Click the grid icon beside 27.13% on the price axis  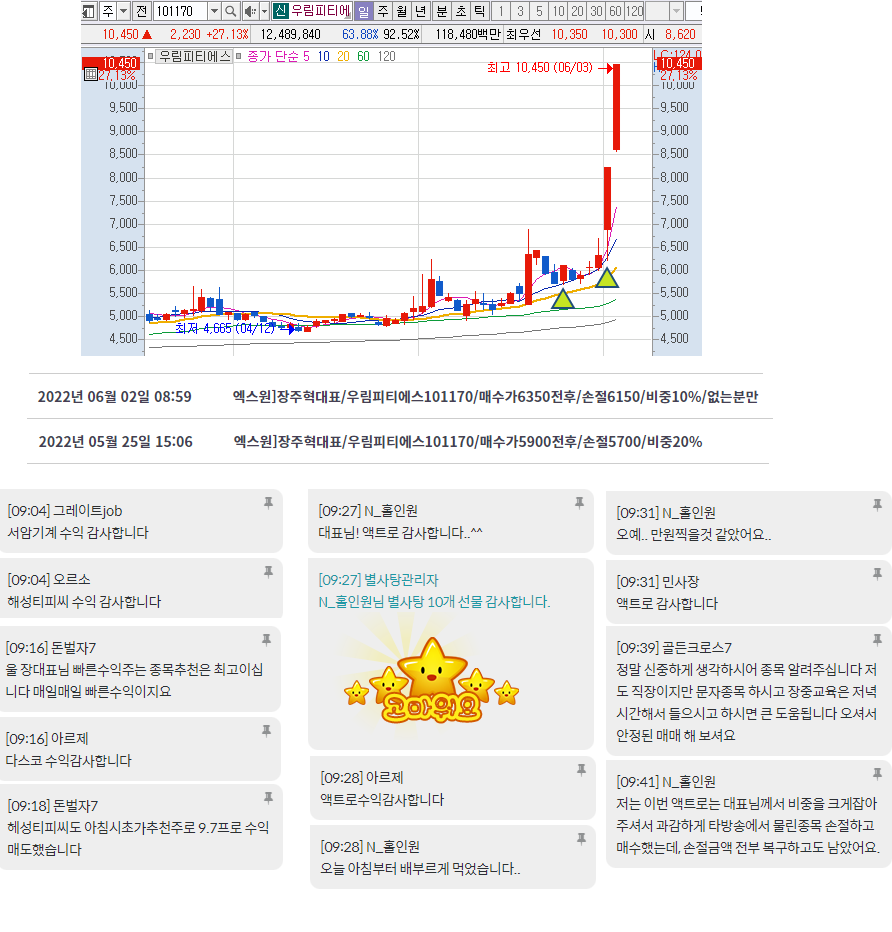click(90, 74)
